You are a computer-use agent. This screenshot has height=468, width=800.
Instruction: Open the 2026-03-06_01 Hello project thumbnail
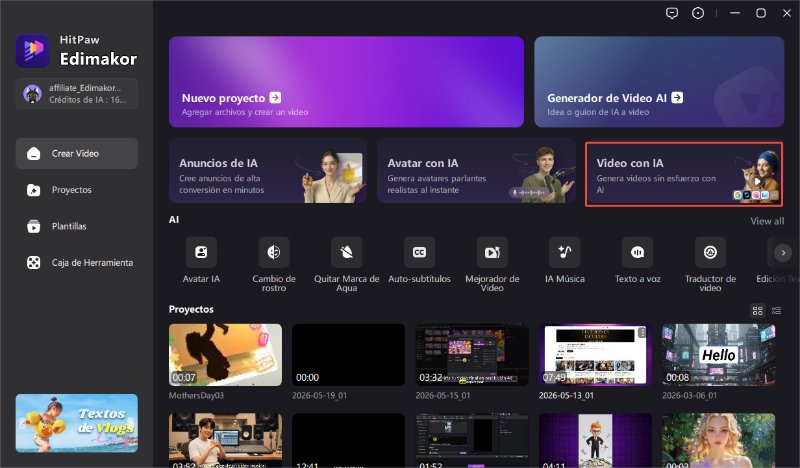[718, 355]
